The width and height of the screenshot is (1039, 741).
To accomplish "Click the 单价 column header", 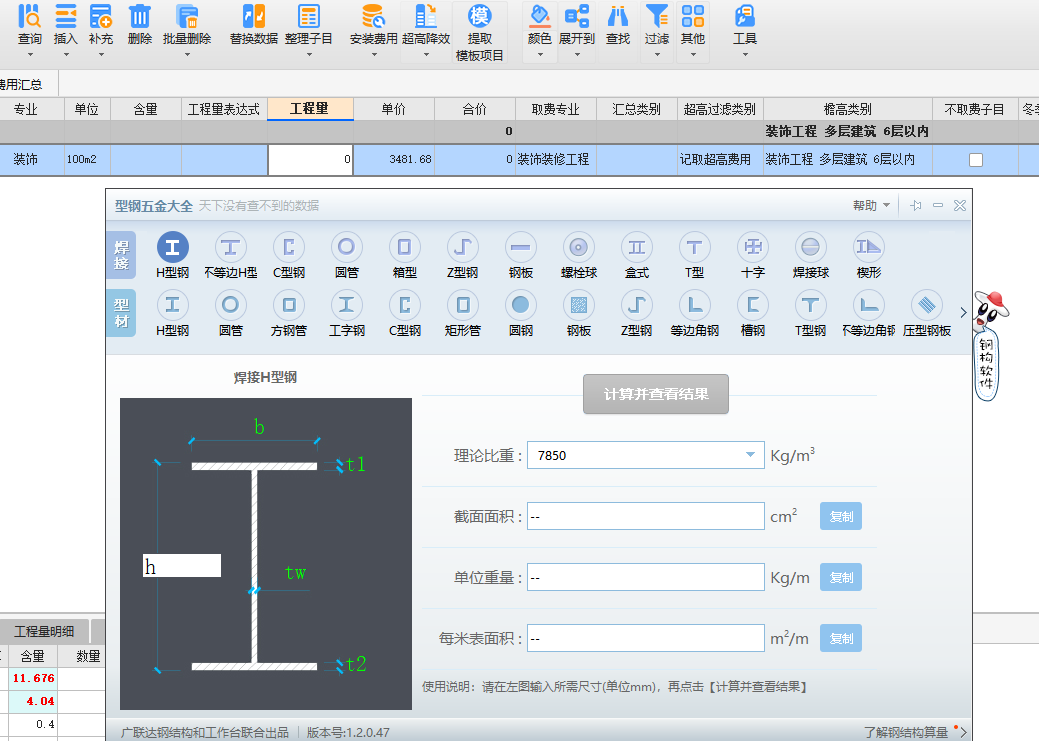I will (x=394, y=109).
